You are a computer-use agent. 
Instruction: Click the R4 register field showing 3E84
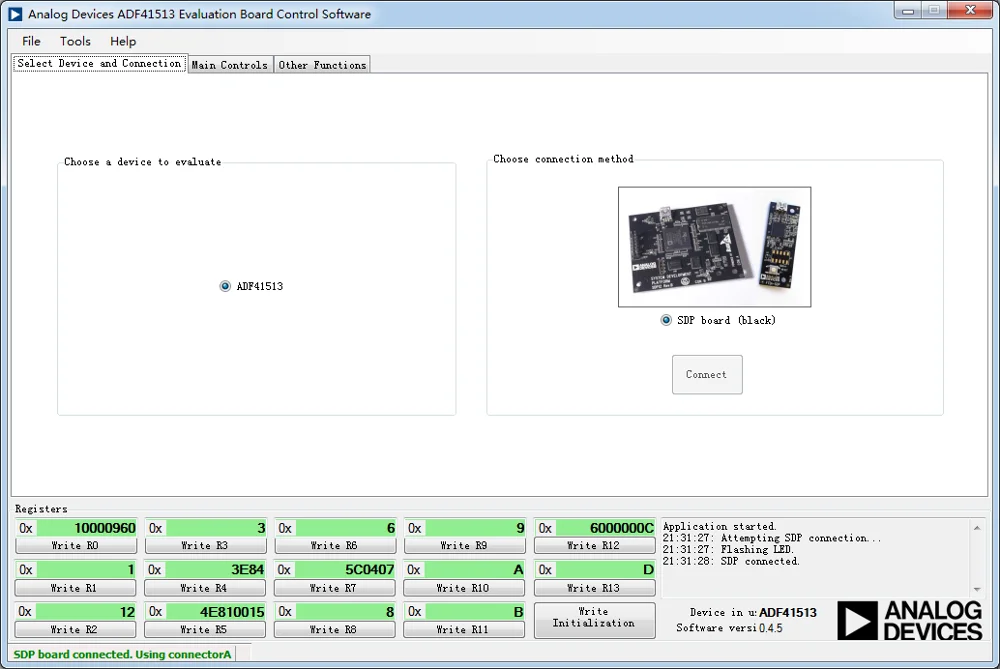tap(216, 570)
